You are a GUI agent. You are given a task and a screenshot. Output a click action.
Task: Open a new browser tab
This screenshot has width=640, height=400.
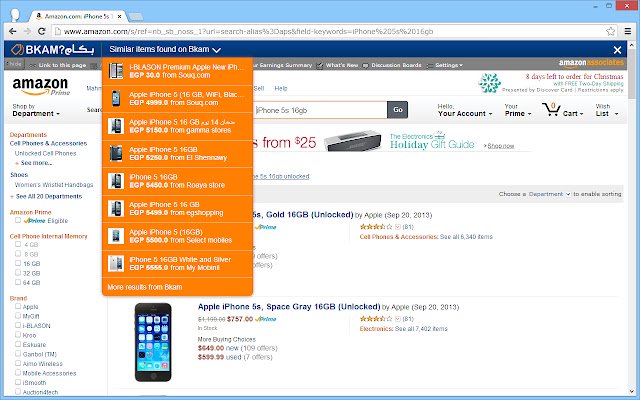[136, 16]
